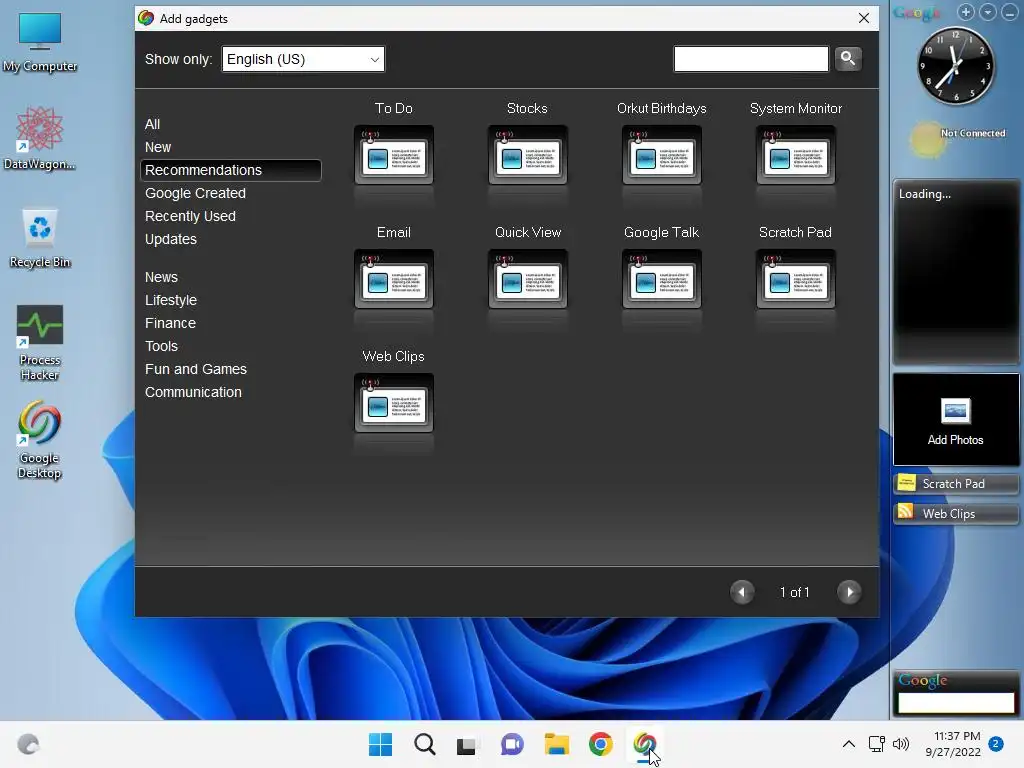Open the To Do gadget thumbnail
The image size is (1024, 768).
coord(394,155)
